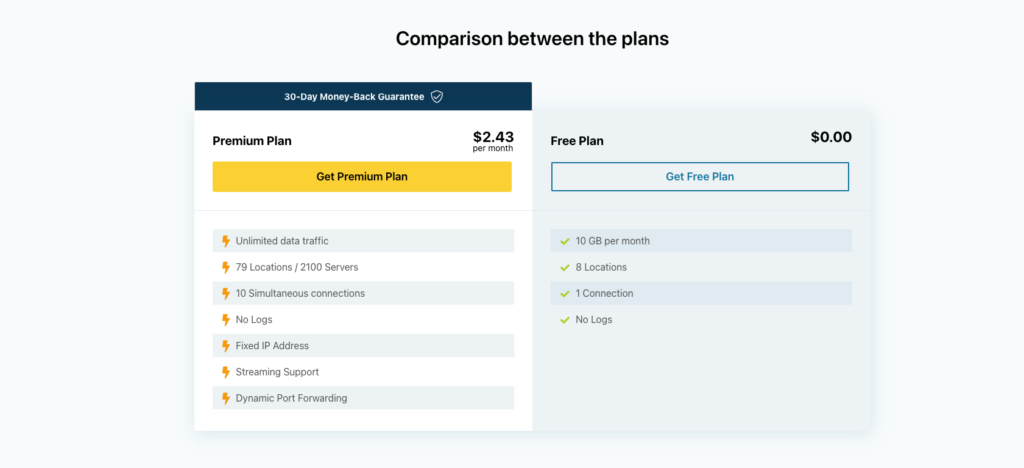
Task: Click lightning icon beside 10 Simultaneous connections
Action: pyautogui.click(x=226, y=293)
